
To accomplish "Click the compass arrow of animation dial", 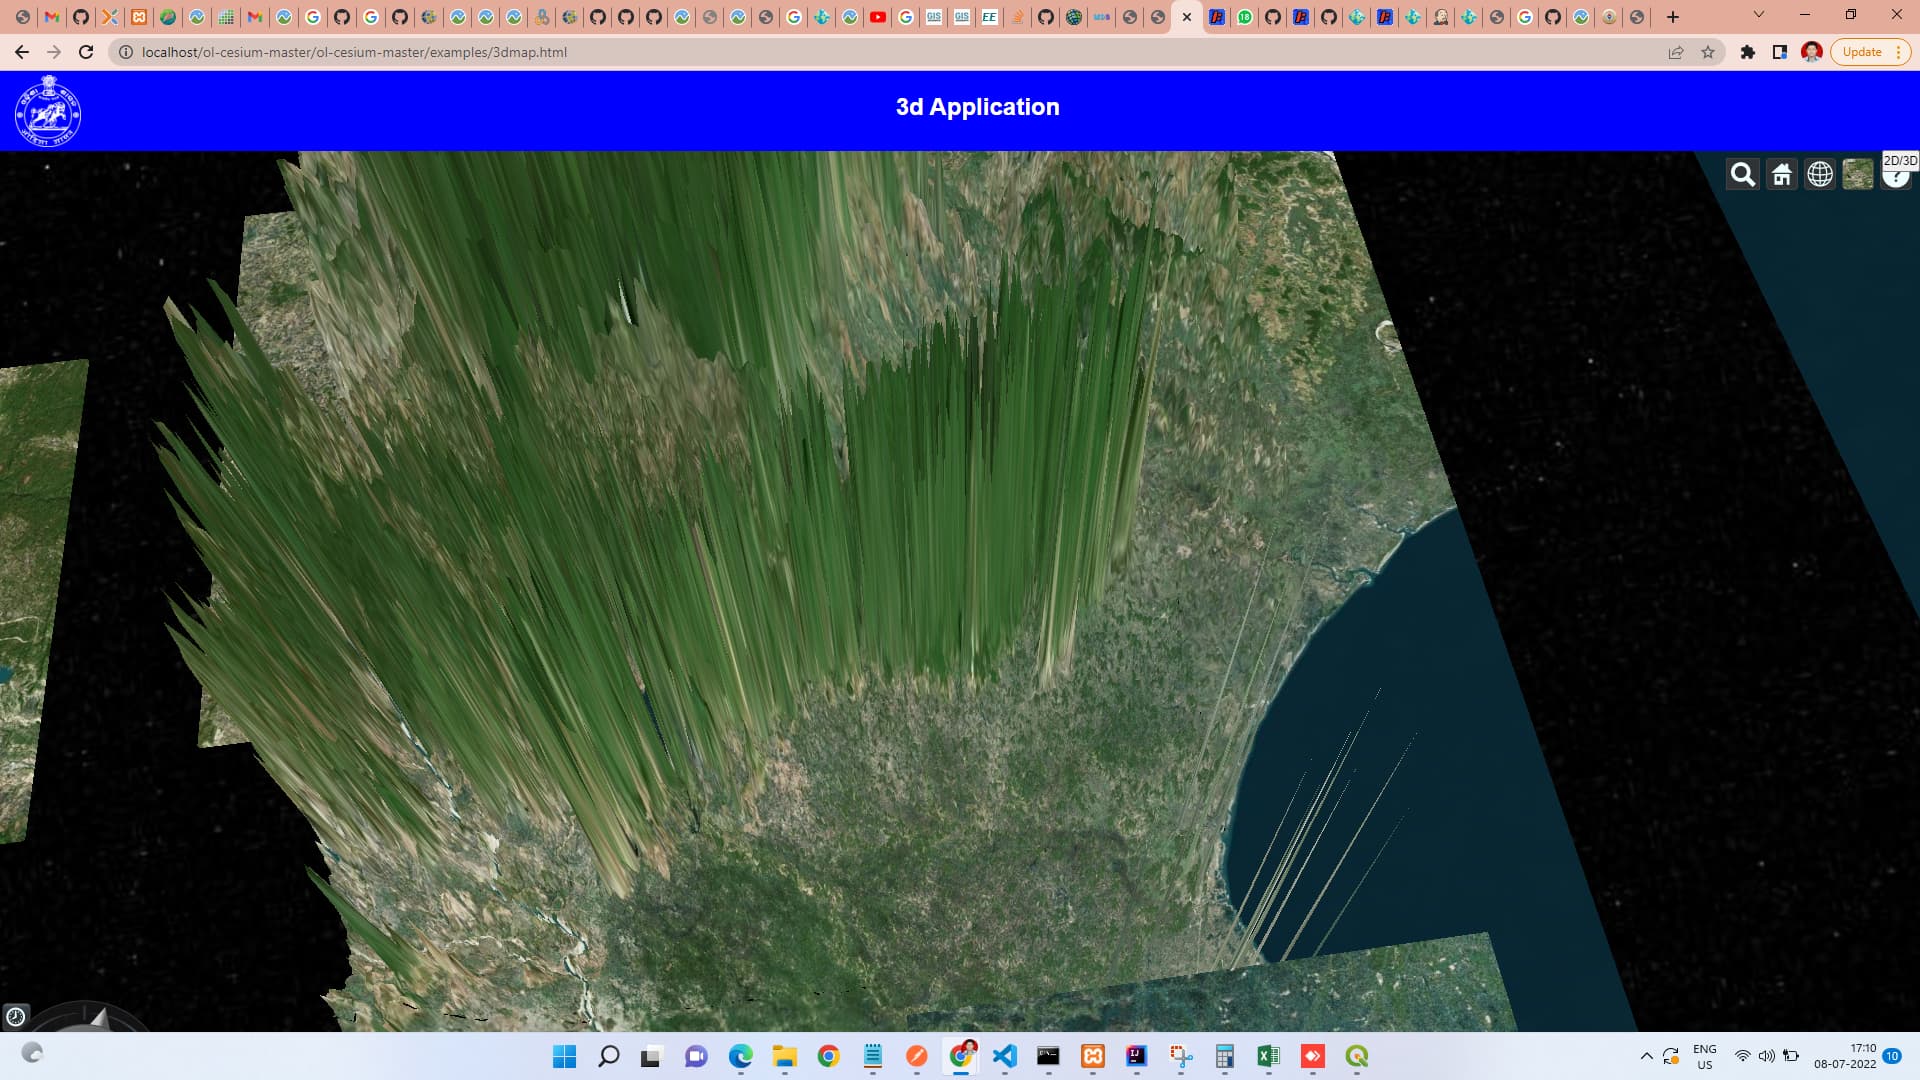I will click(98, 1019).
